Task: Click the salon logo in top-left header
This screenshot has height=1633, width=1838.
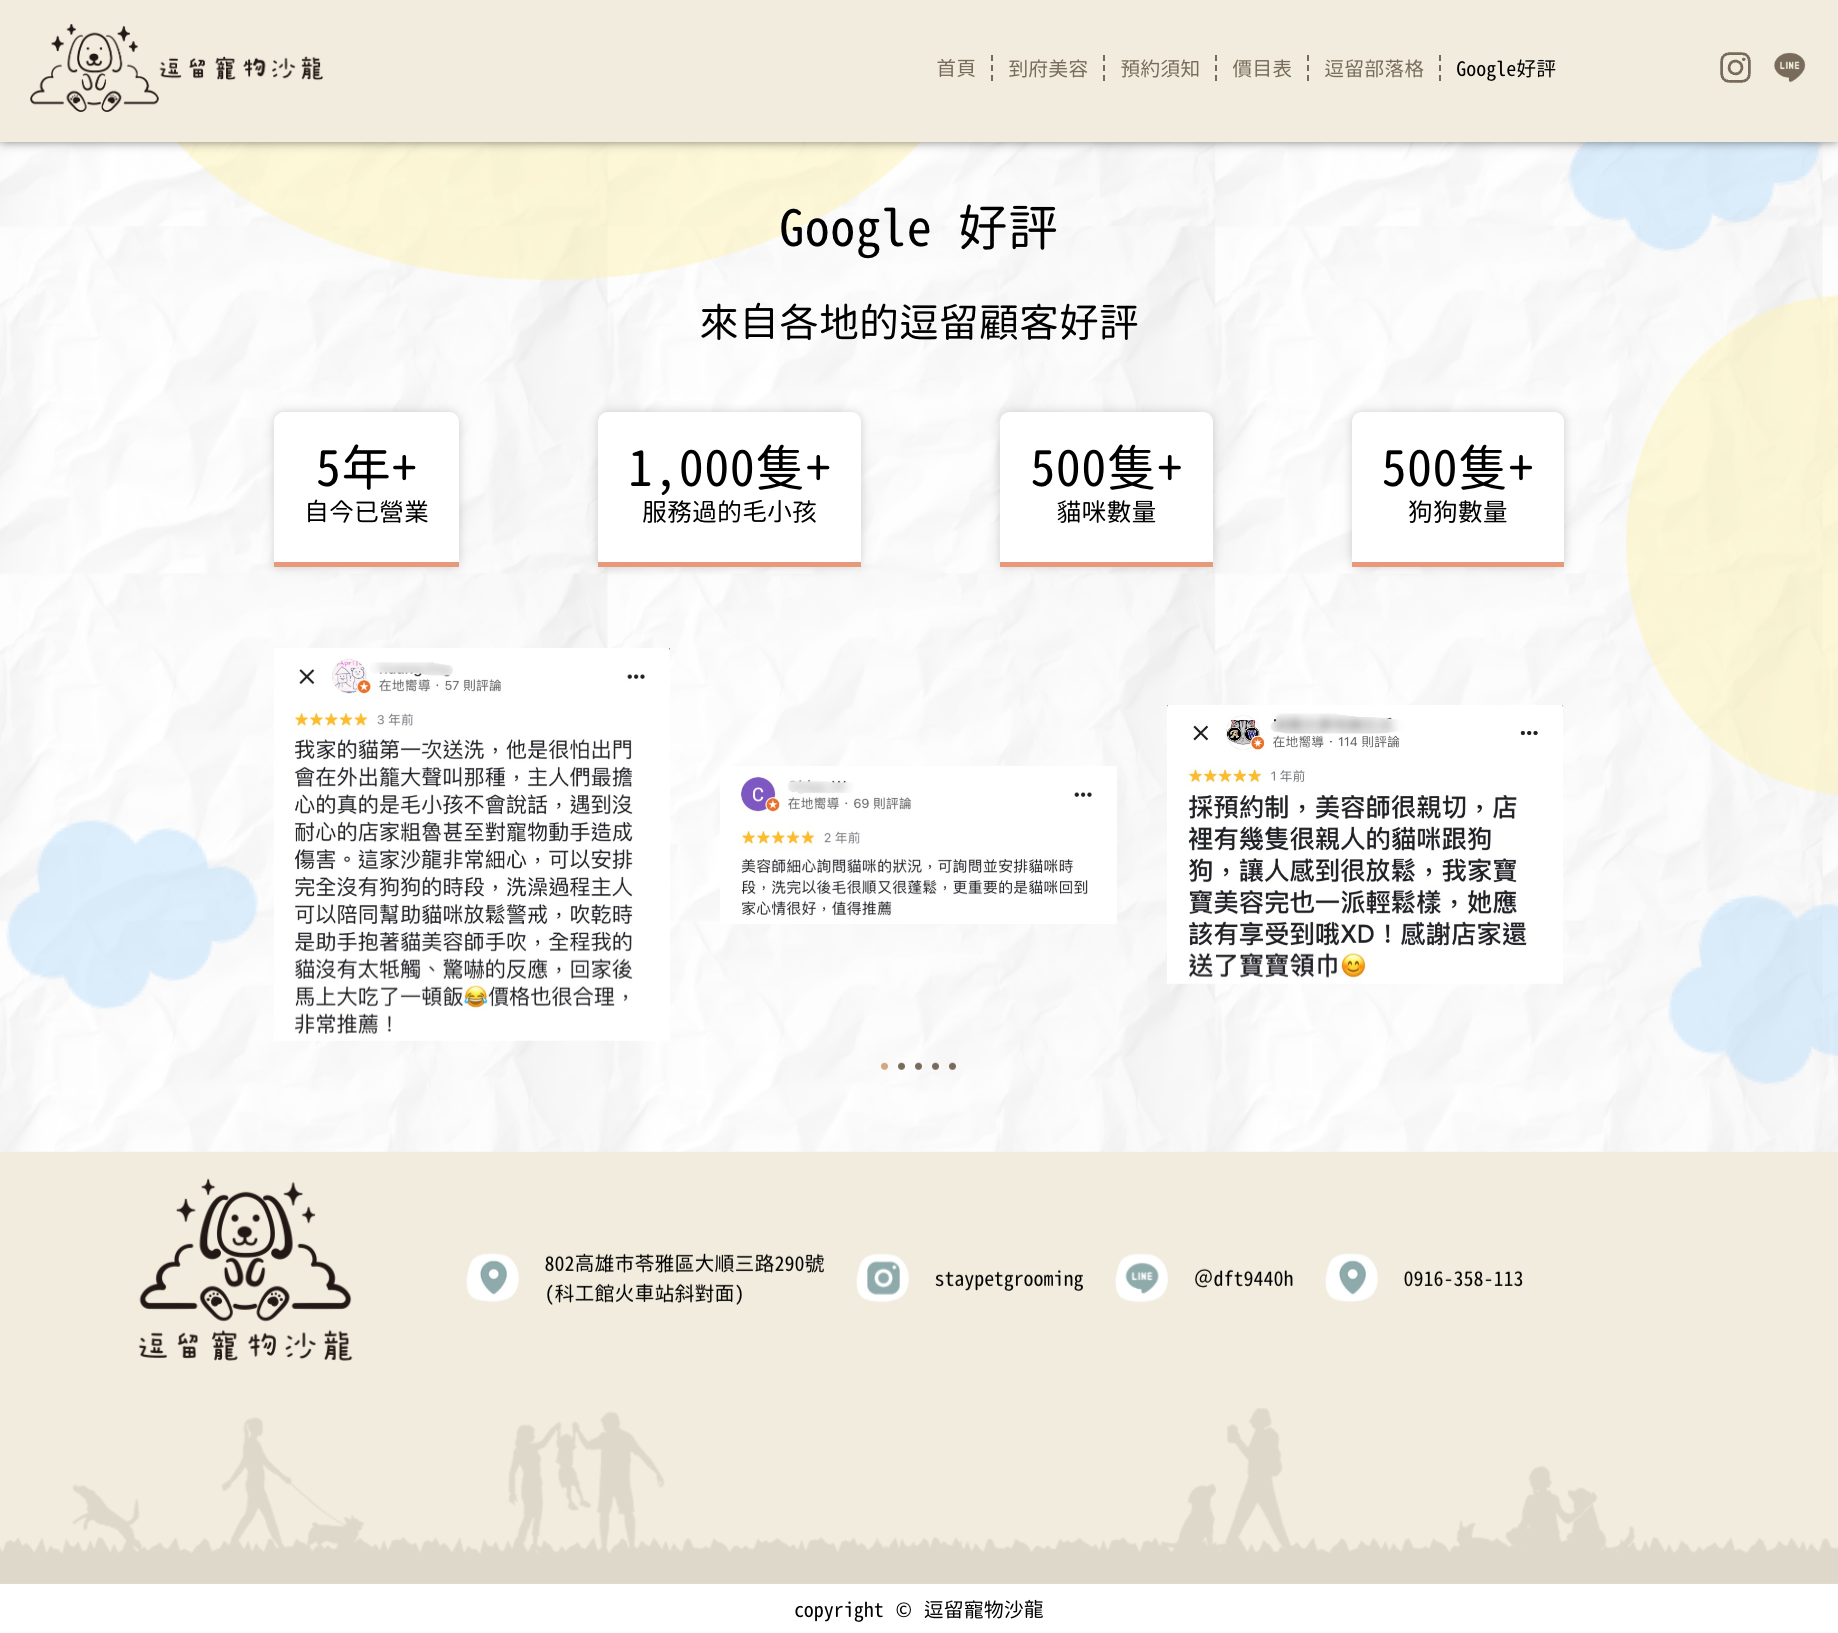Action: click(177, 68)
